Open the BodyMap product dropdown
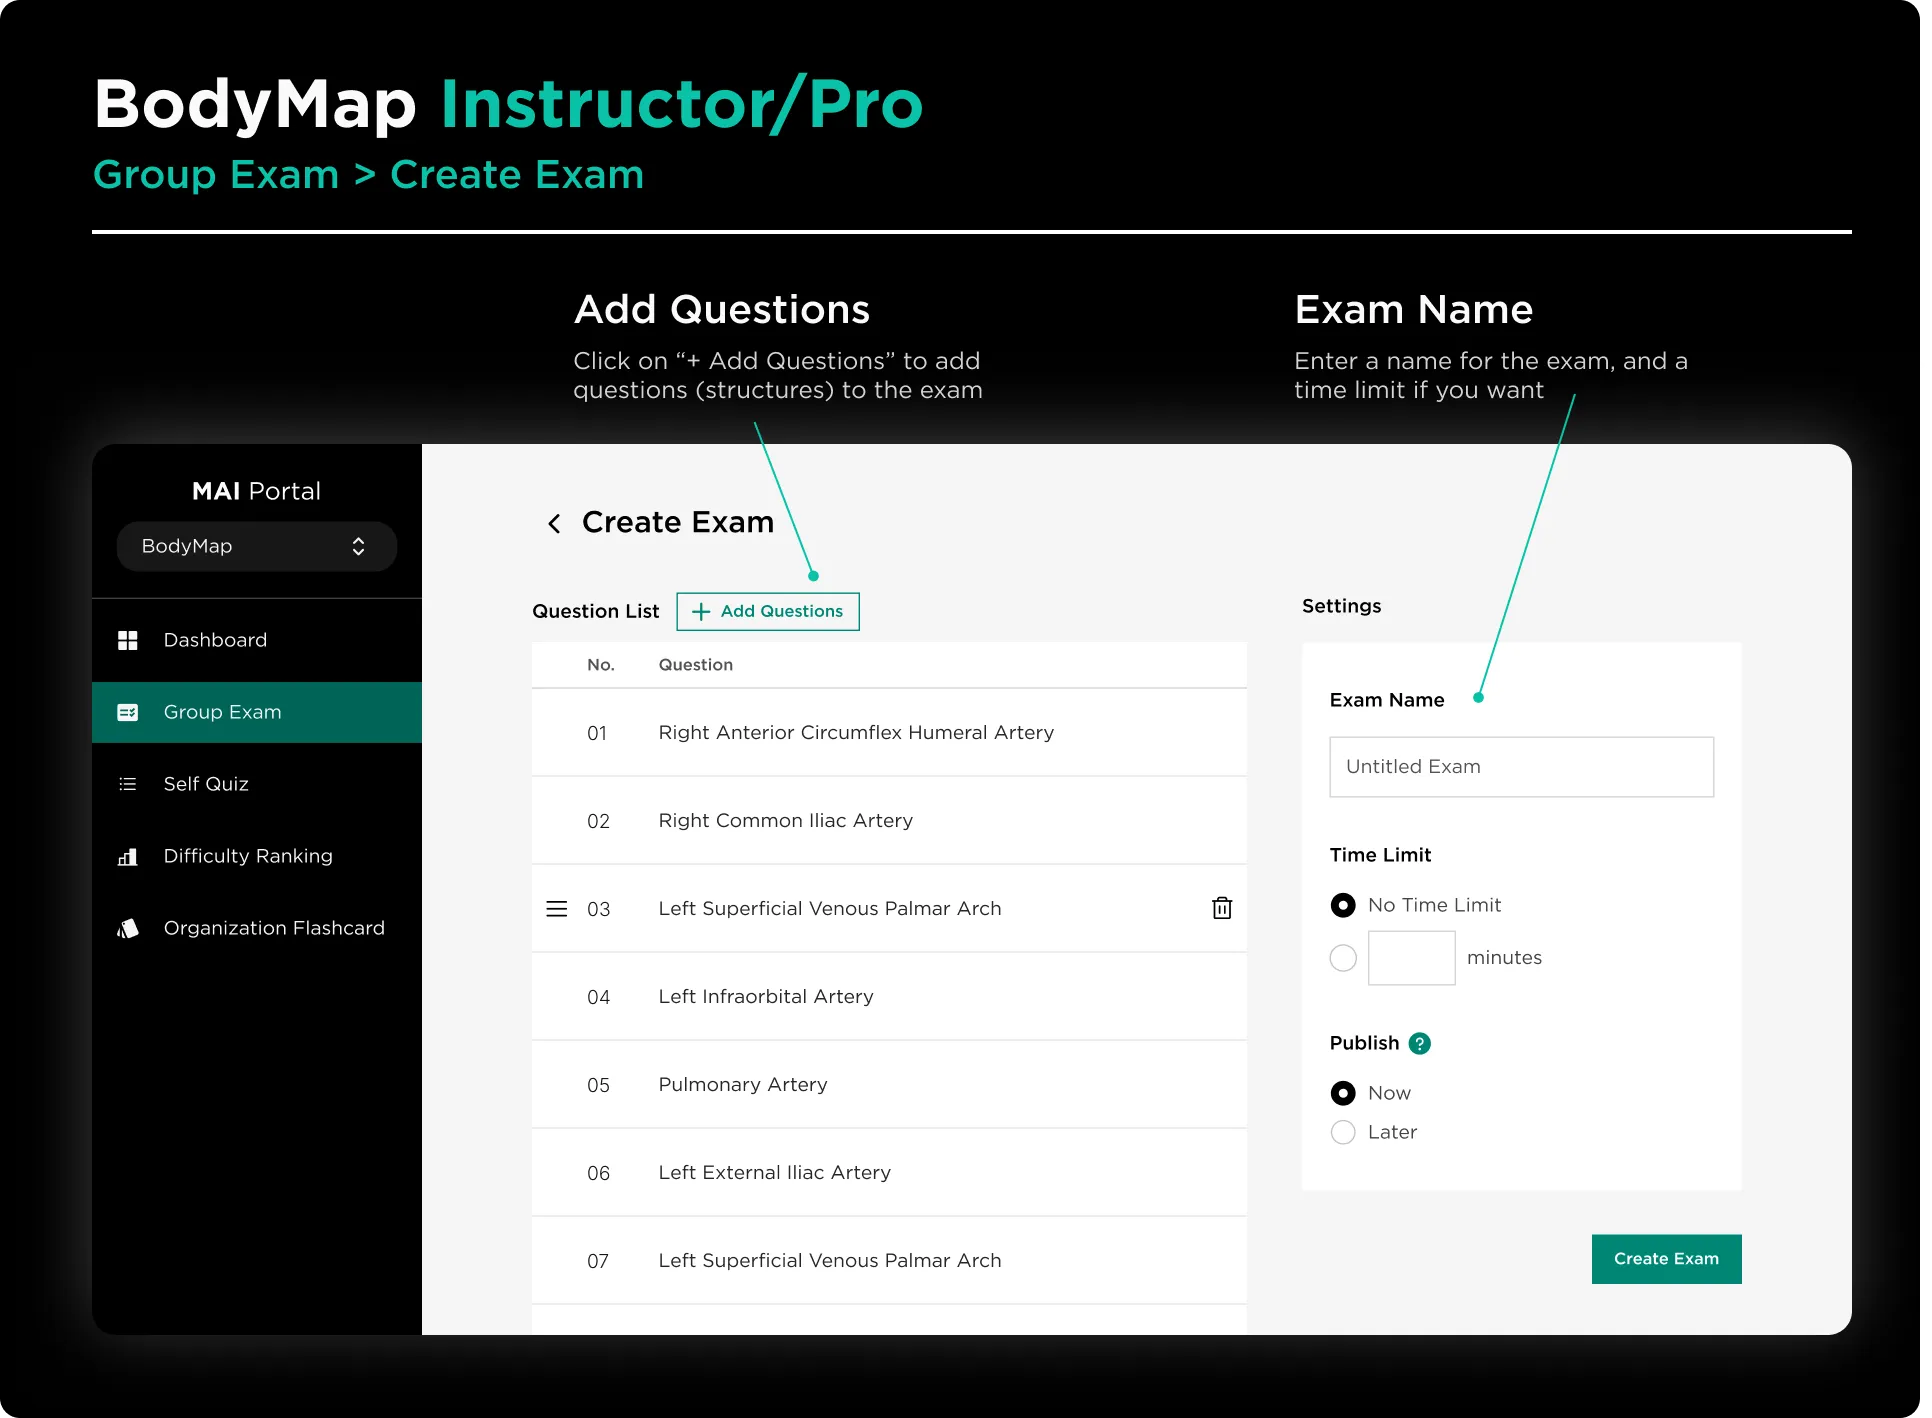 click(257, 546)
